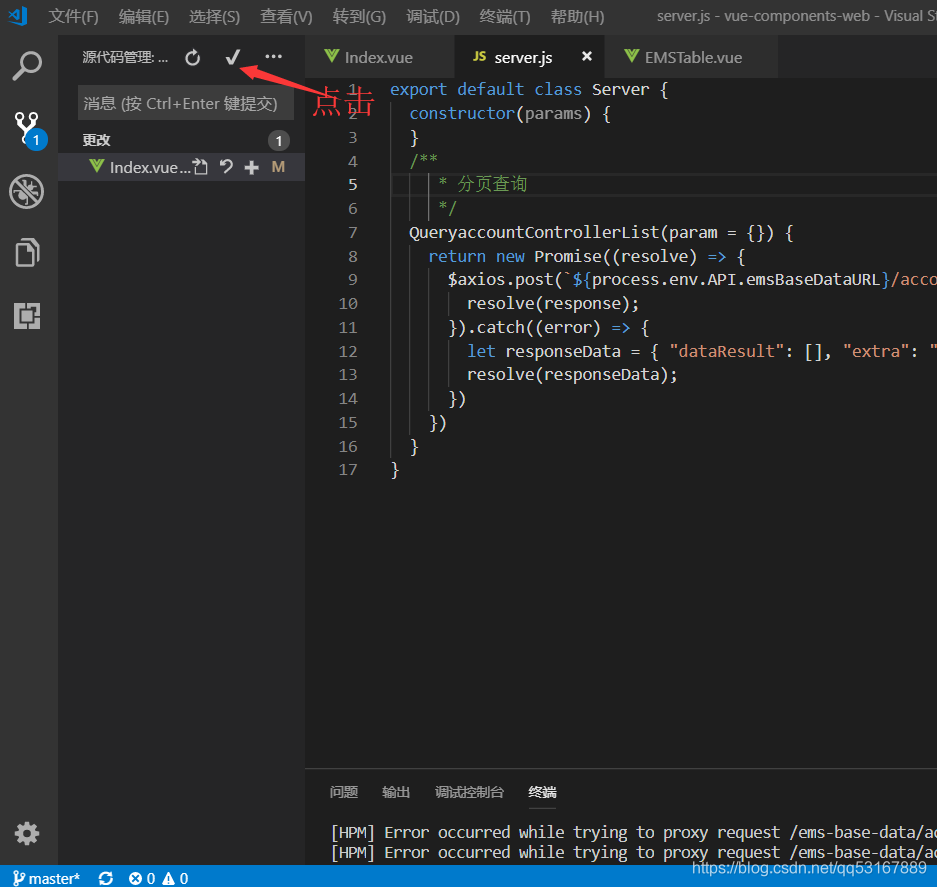Open the 输出 panel tab
This screenshot has height=887, width=937.
click(396, 793)
